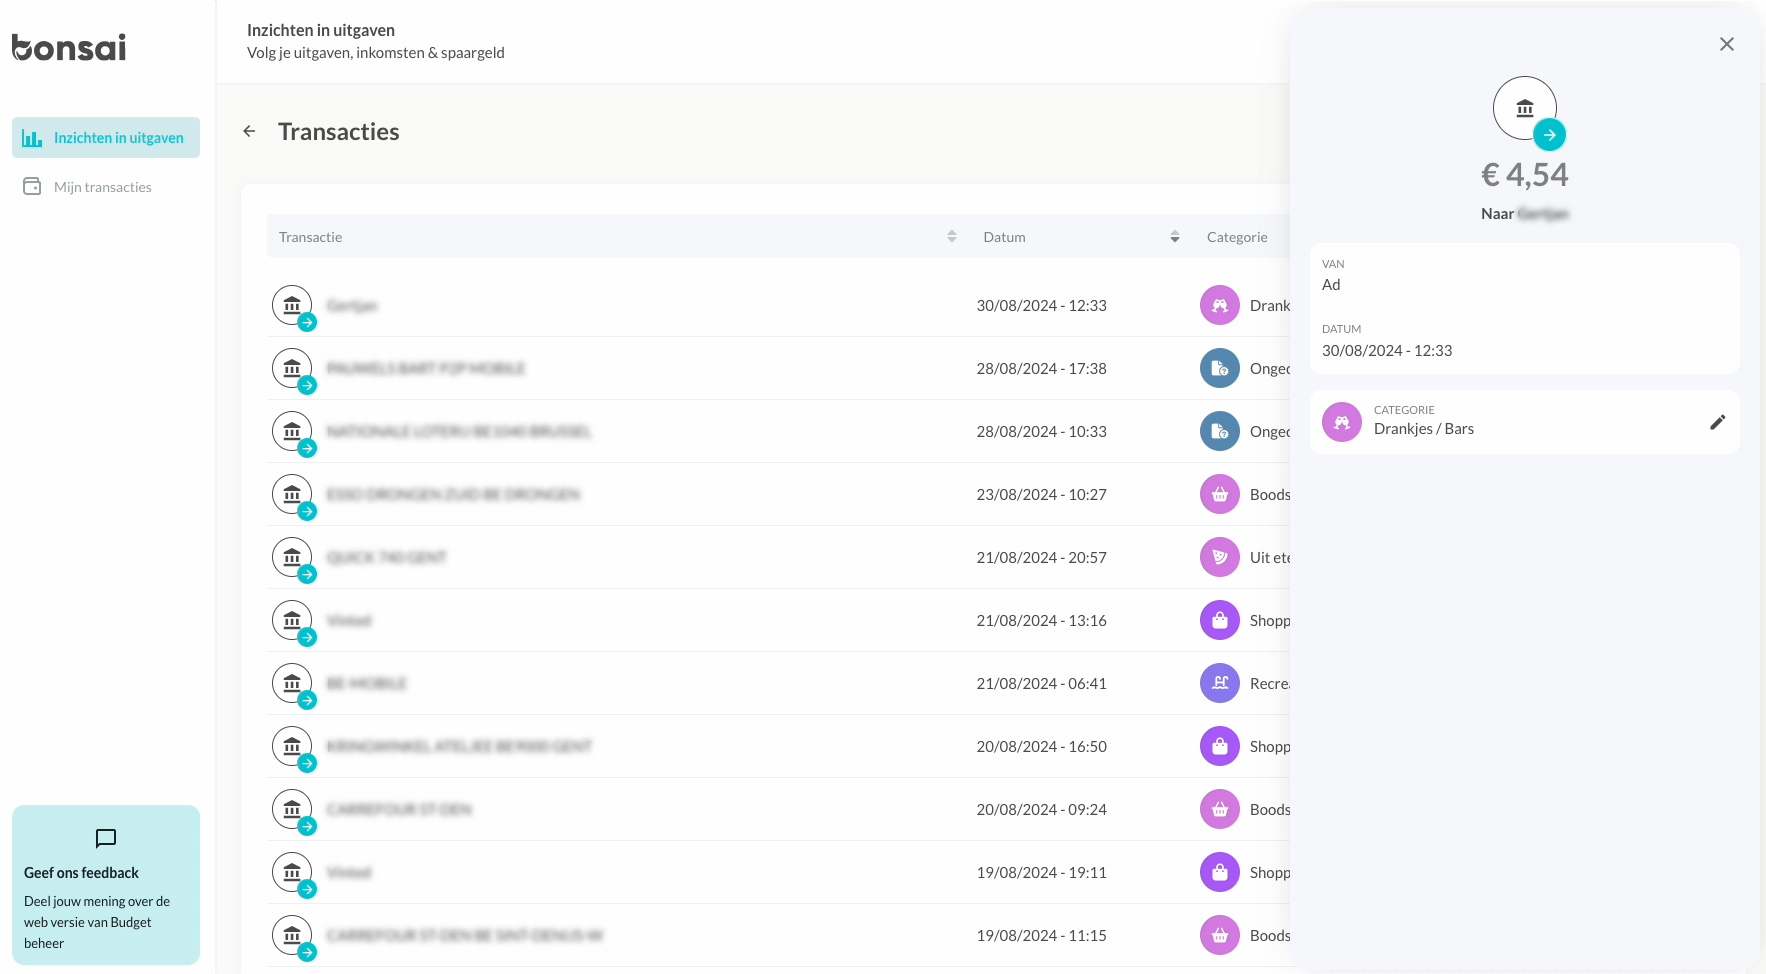This screenshot has width=1766, height=974.
Task: Click bank icon of 21/08/2024 - 13:16 row
Action: [292, 621]
